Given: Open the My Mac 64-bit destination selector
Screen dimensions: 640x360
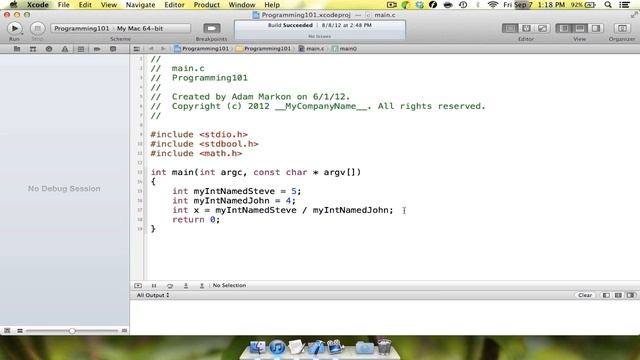Looking at the screenshot, I should click(x=140, y=28).
